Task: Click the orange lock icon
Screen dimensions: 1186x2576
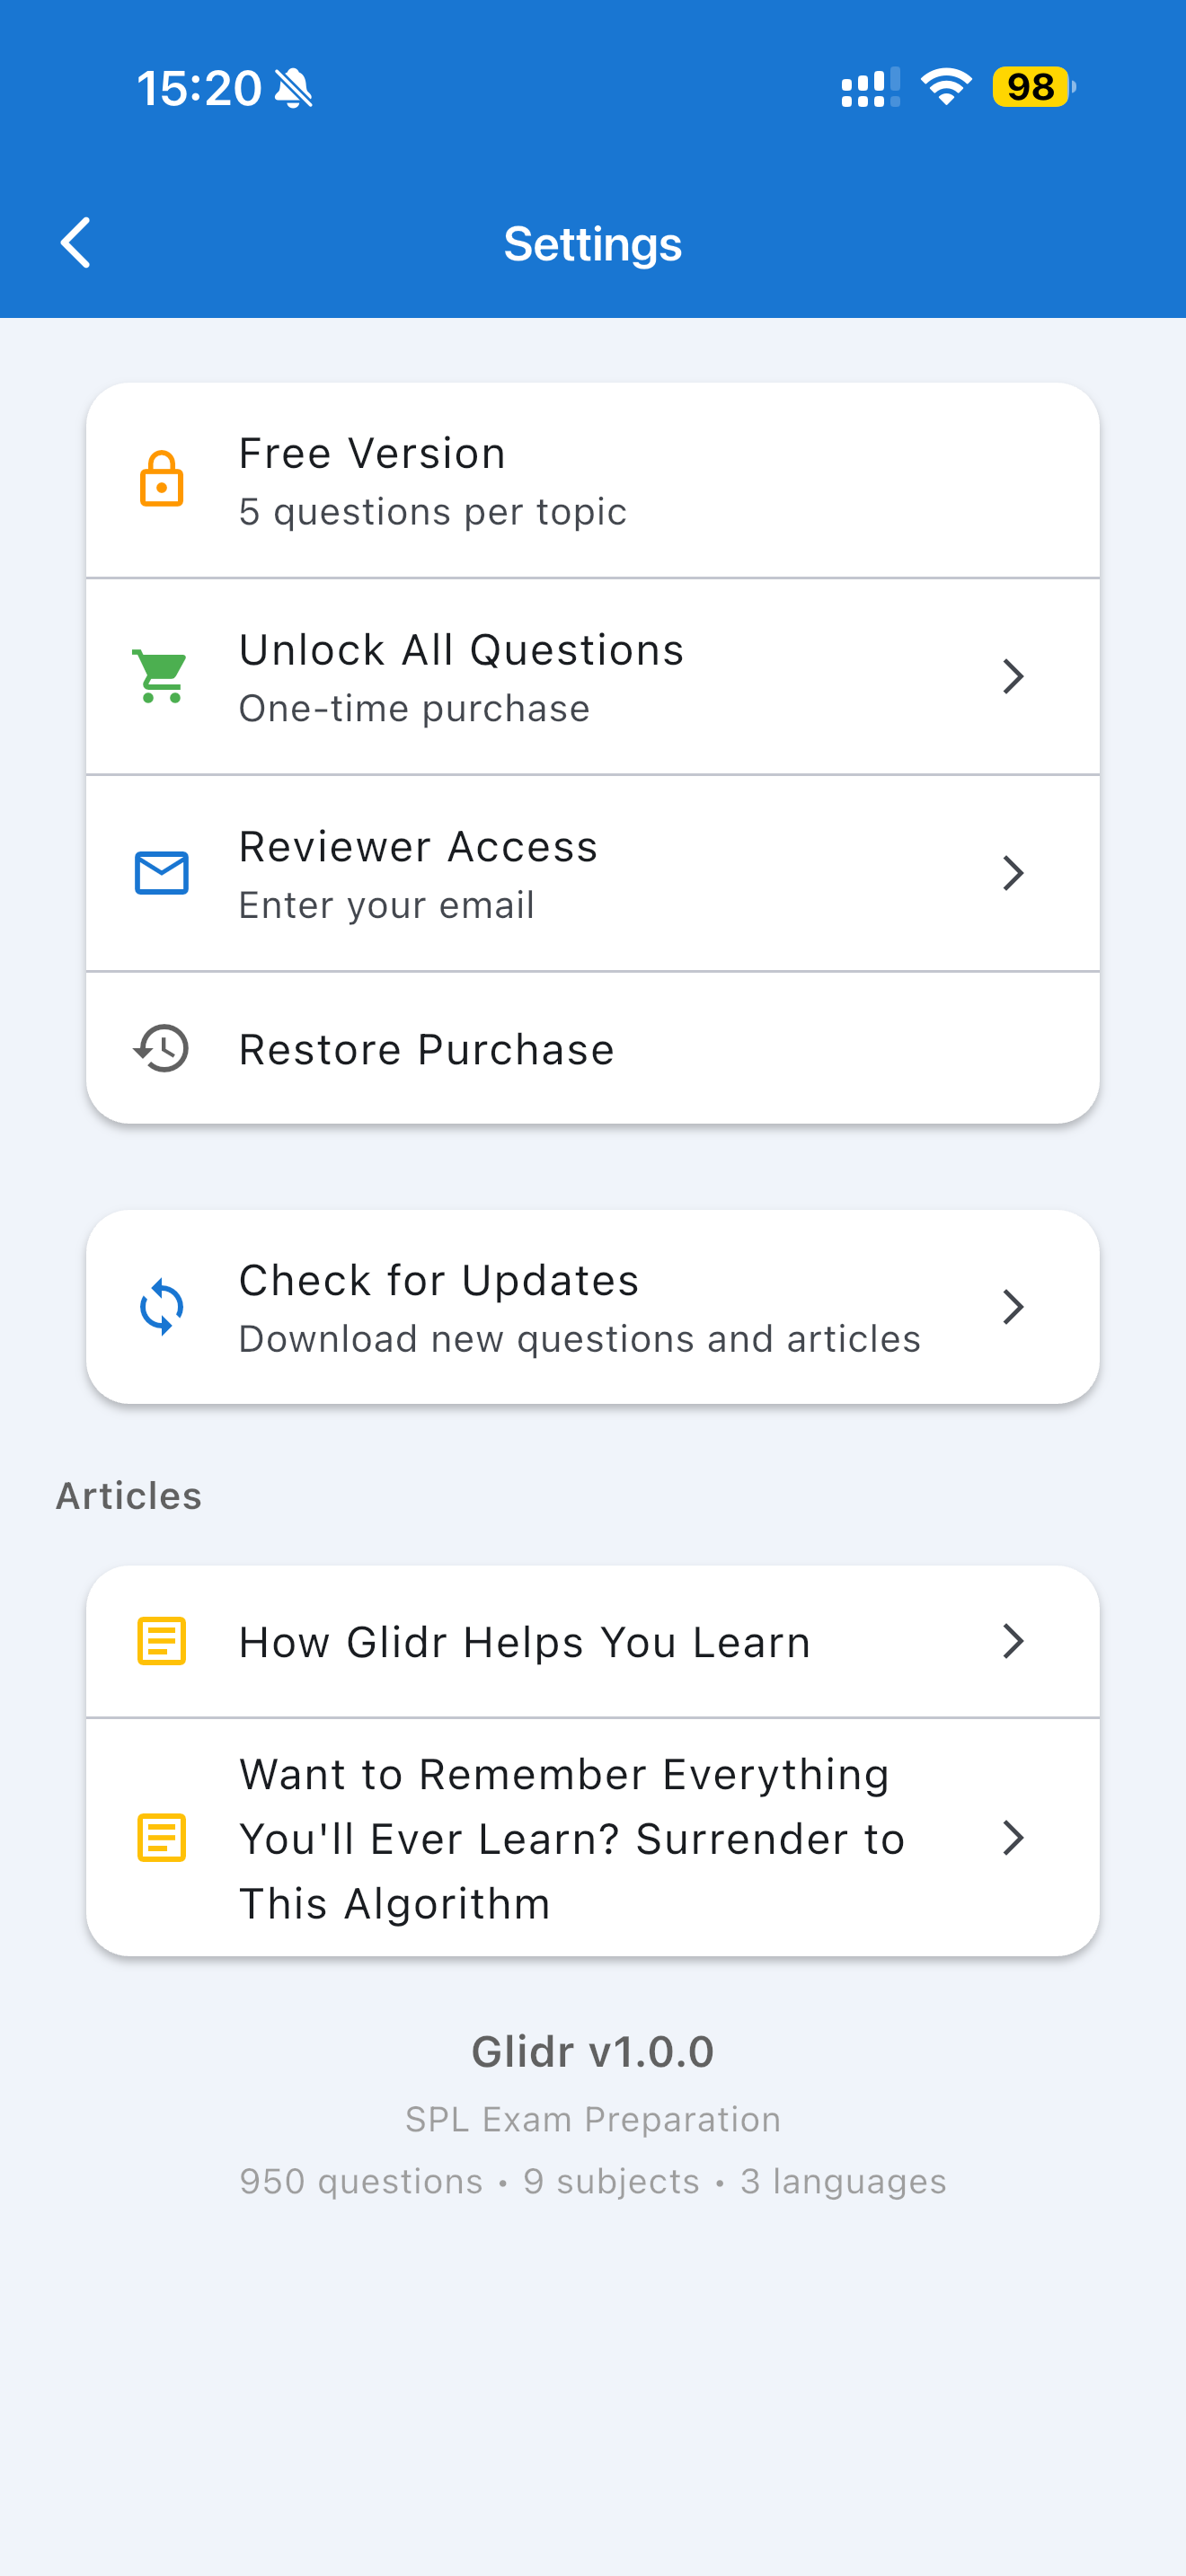Action: click(x=161, y=480)
